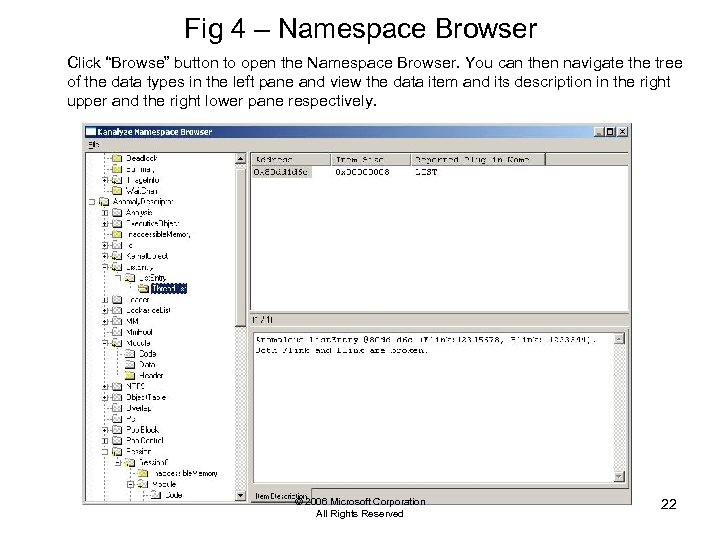Image resolution: width=720 pixels, height=540 pixels.
Task: Expand the NTFS tree node
Action: 105,387
